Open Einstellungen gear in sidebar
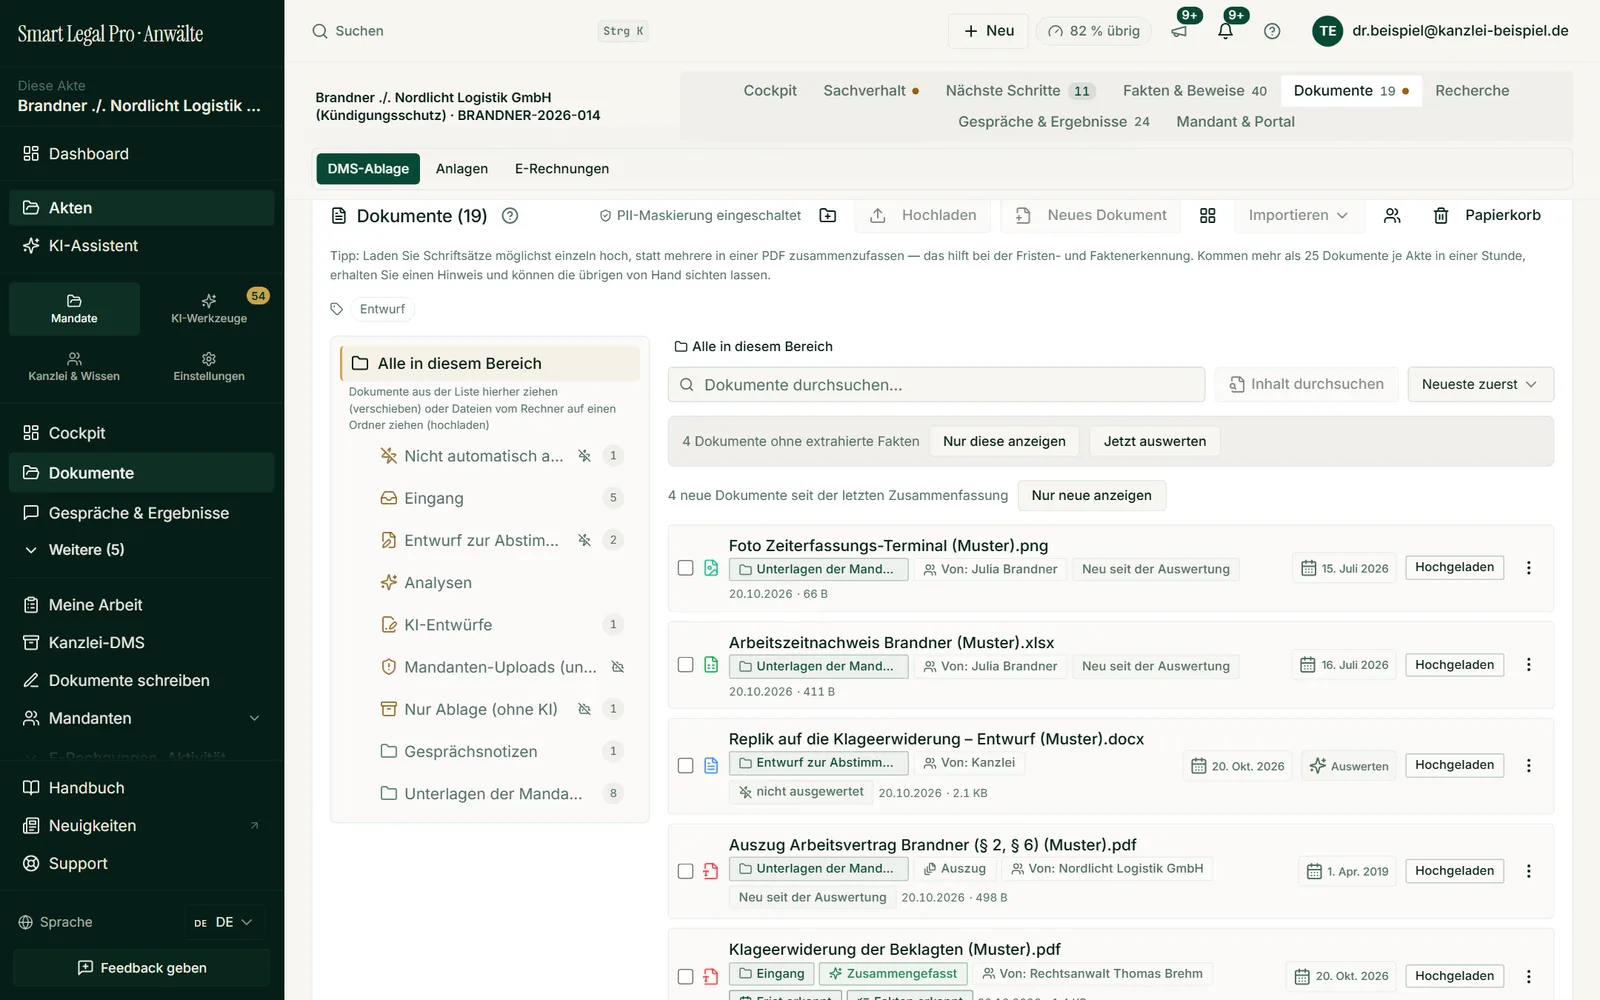 (x=209, y=366)
